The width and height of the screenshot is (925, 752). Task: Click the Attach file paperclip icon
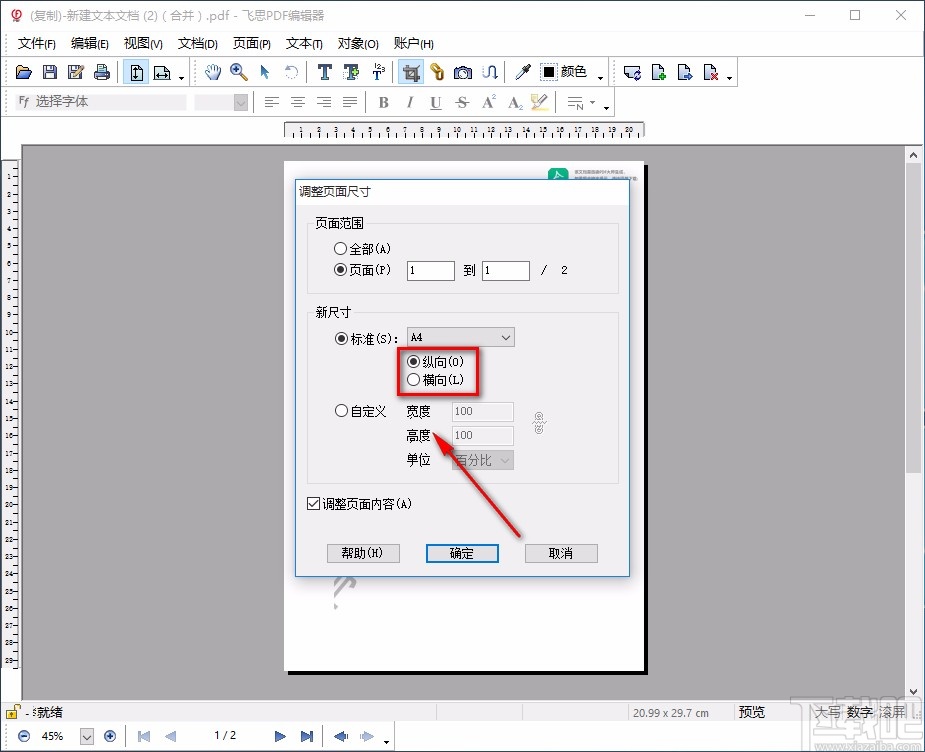[438, 71]
